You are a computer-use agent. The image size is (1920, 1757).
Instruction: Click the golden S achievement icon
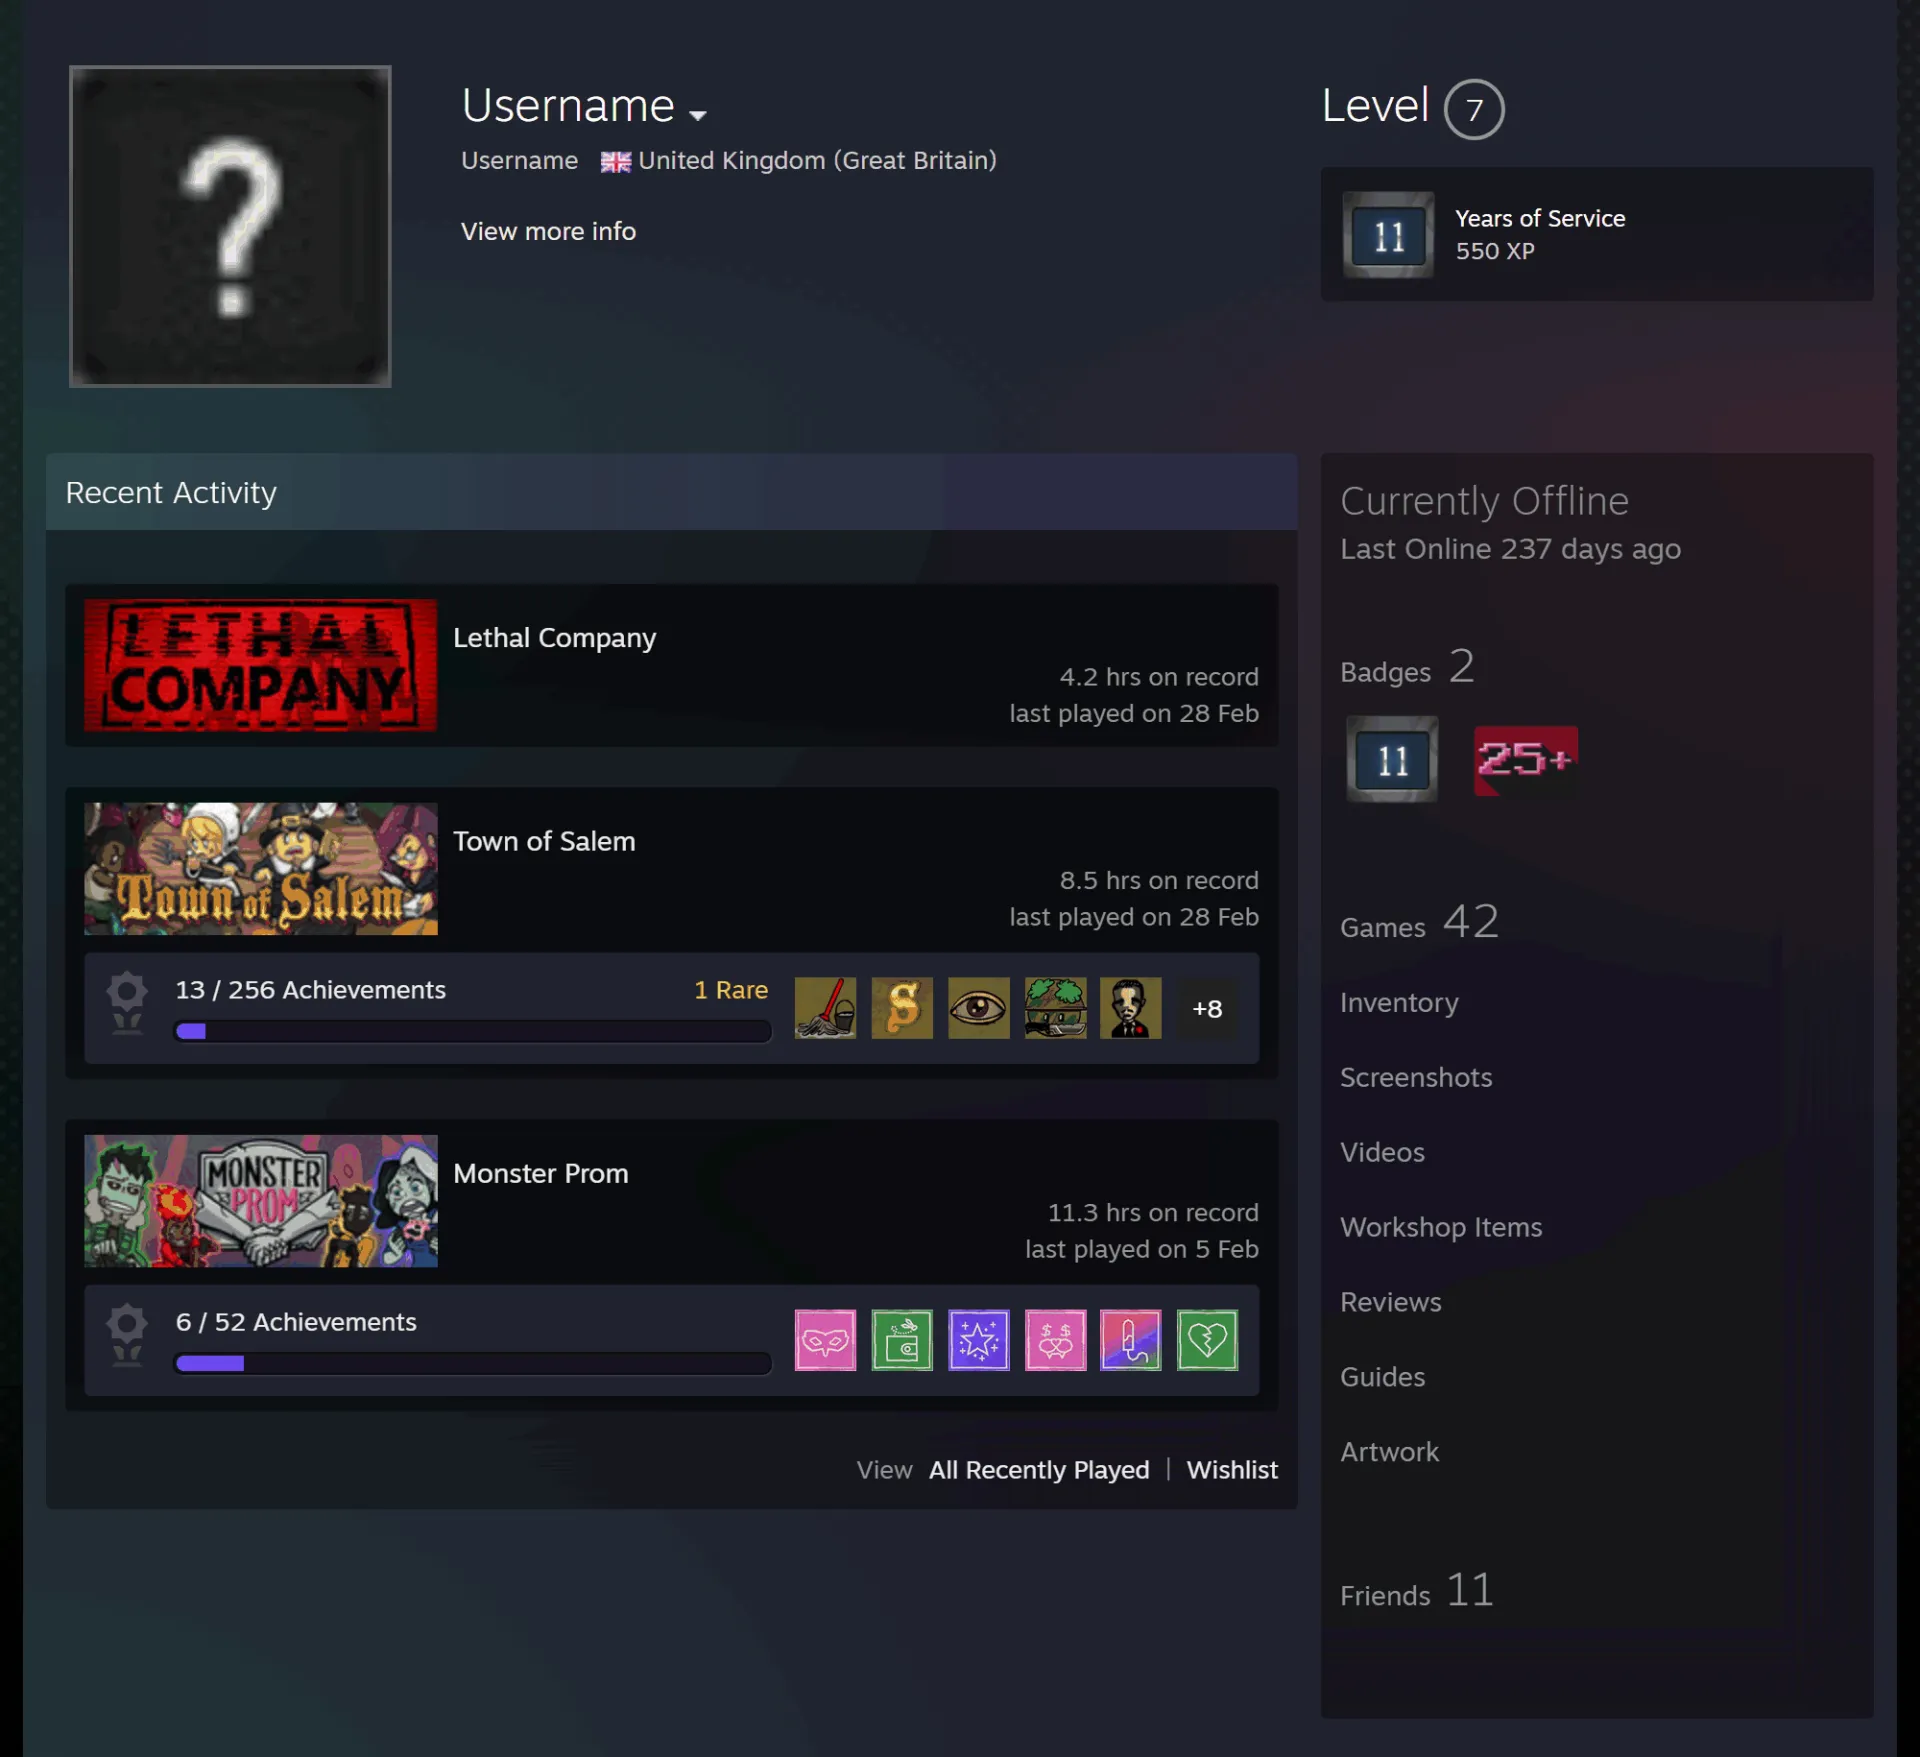(x=902, y=1008)
